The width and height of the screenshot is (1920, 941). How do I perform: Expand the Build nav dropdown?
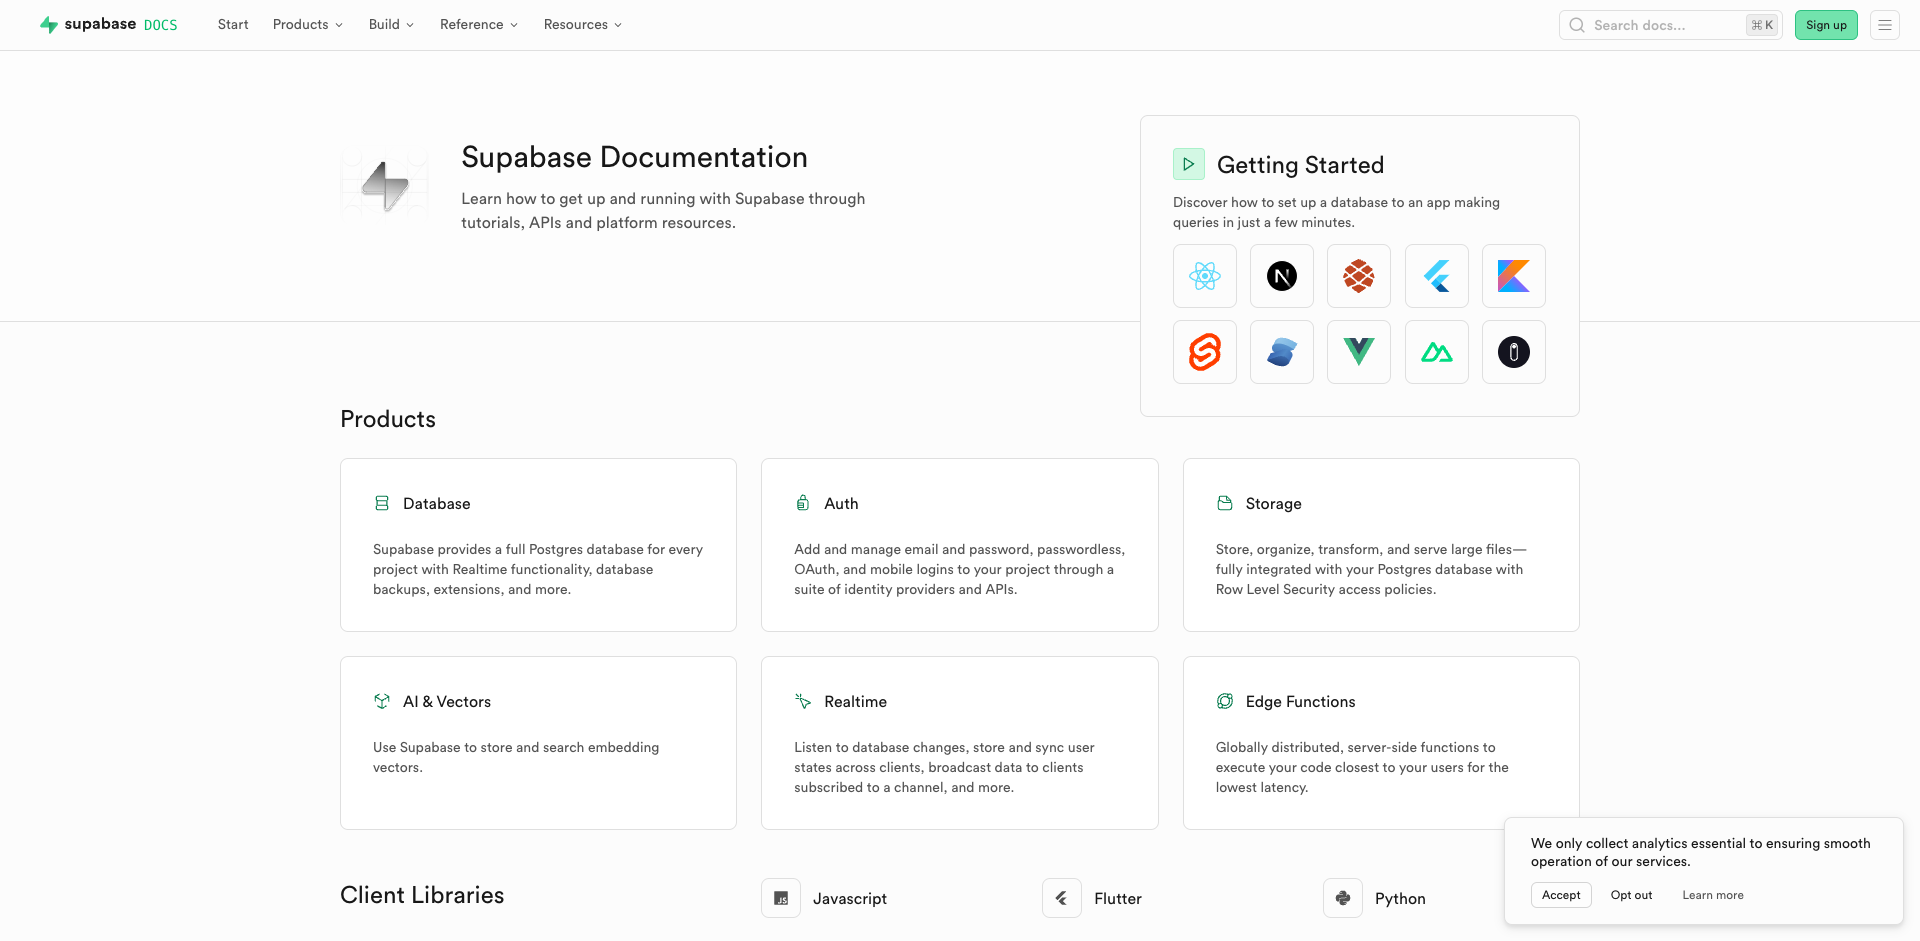tap(391, 24)
